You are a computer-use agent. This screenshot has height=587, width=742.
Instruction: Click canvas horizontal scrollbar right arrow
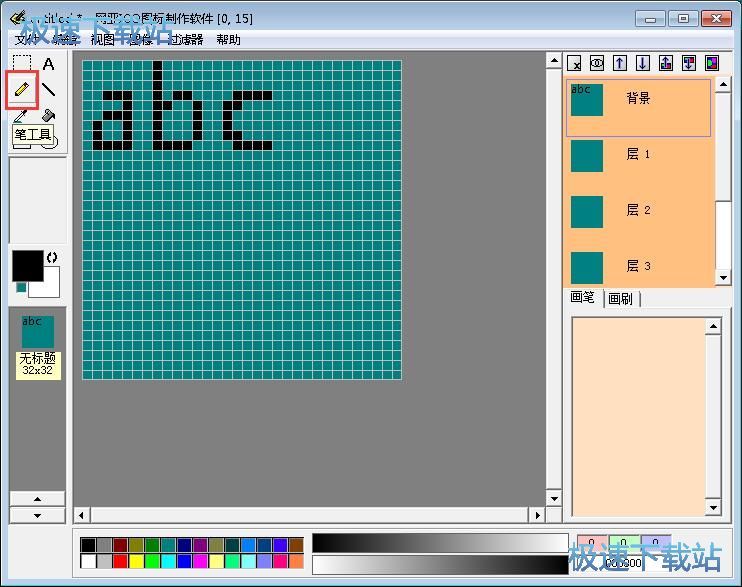(x=537, y=515)
